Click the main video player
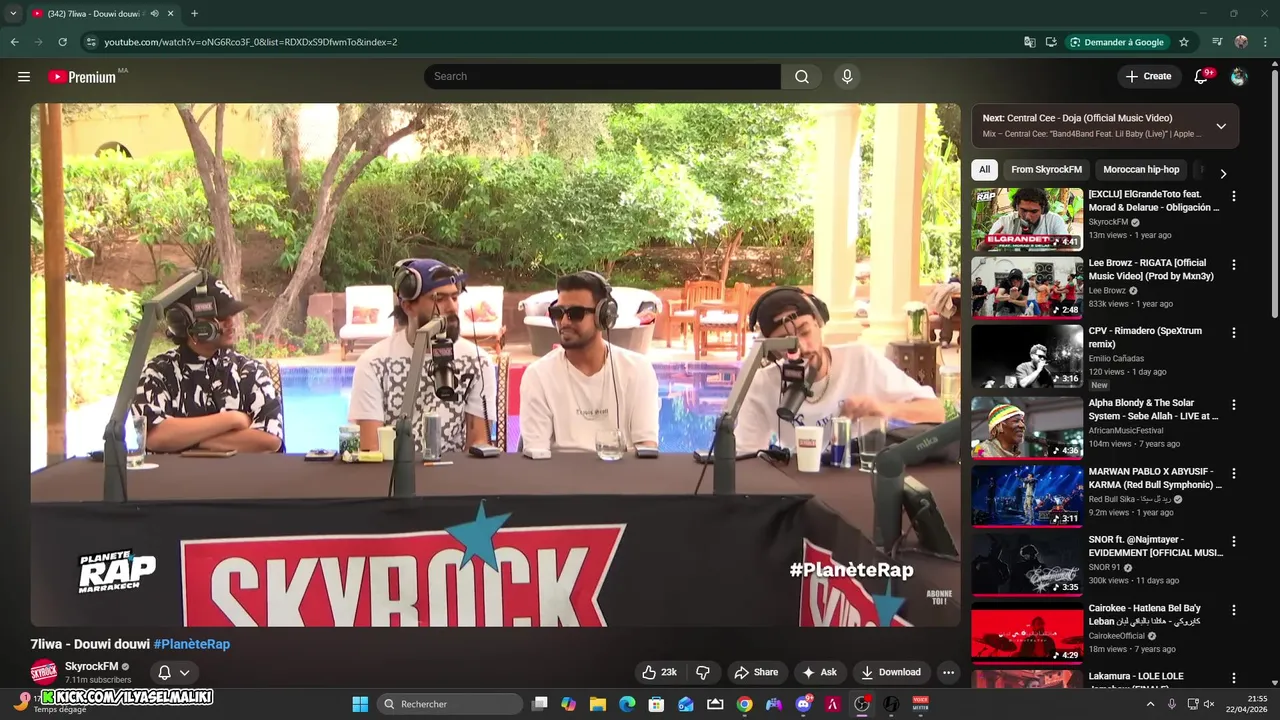 click(495, 365)
